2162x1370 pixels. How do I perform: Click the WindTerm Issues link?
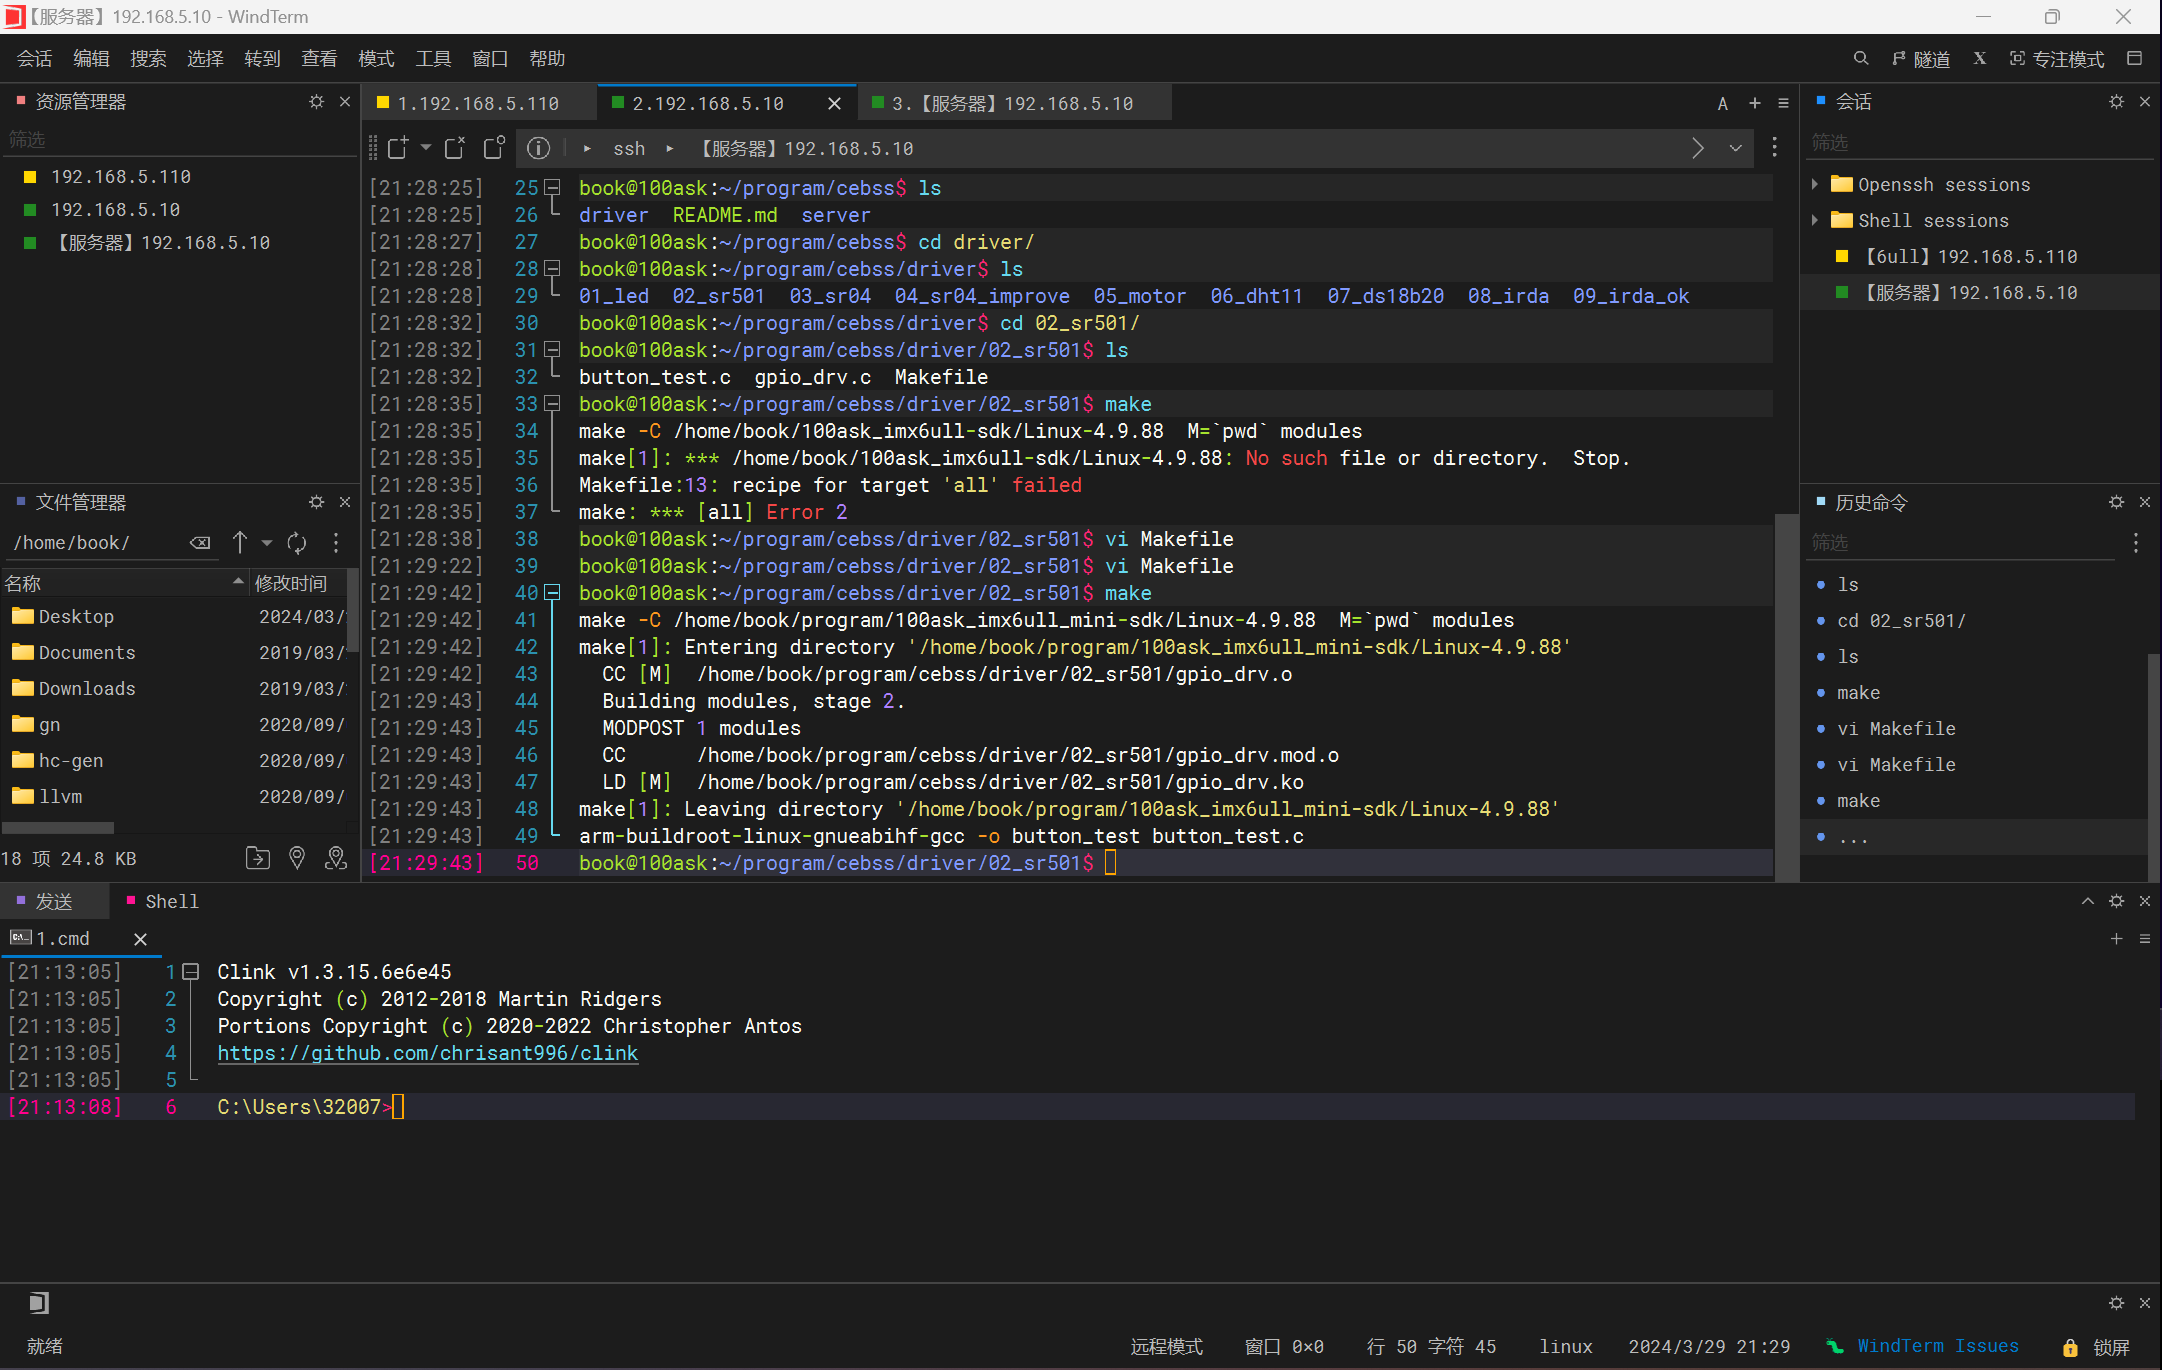1937,1346
